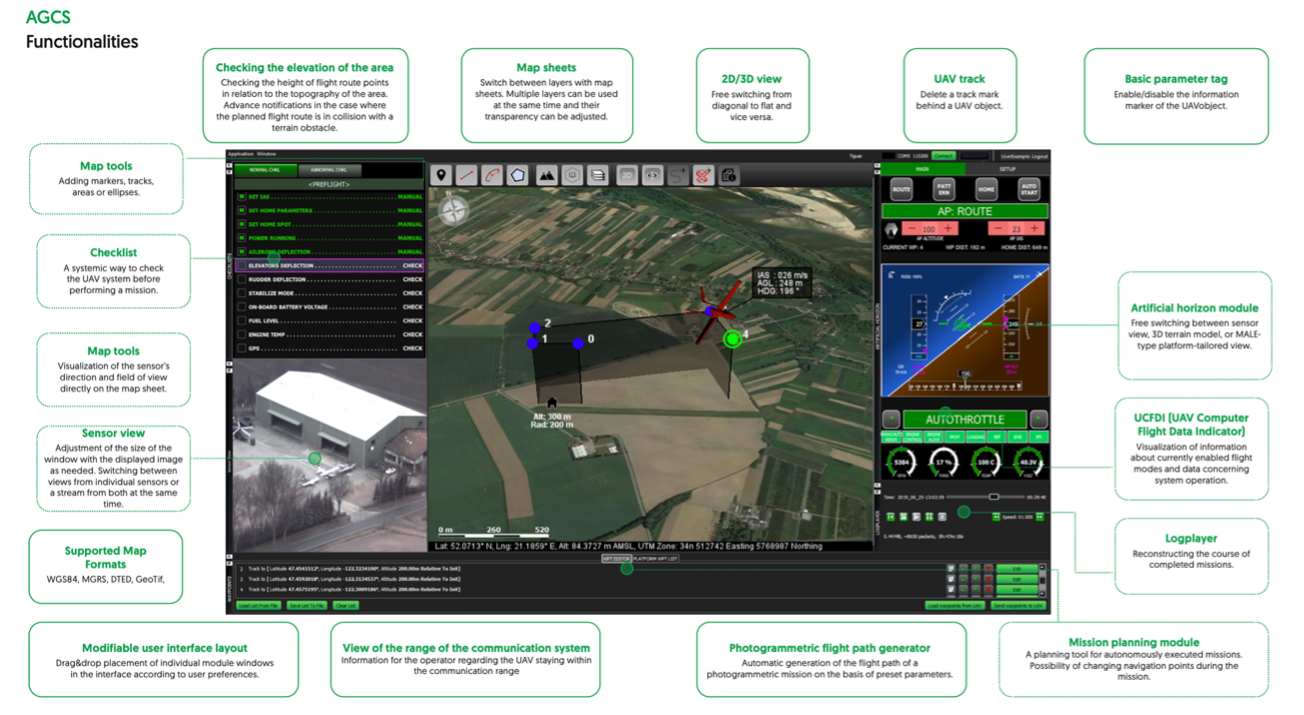Click the sensor field-of-view eye icon

tap(652, 174)
